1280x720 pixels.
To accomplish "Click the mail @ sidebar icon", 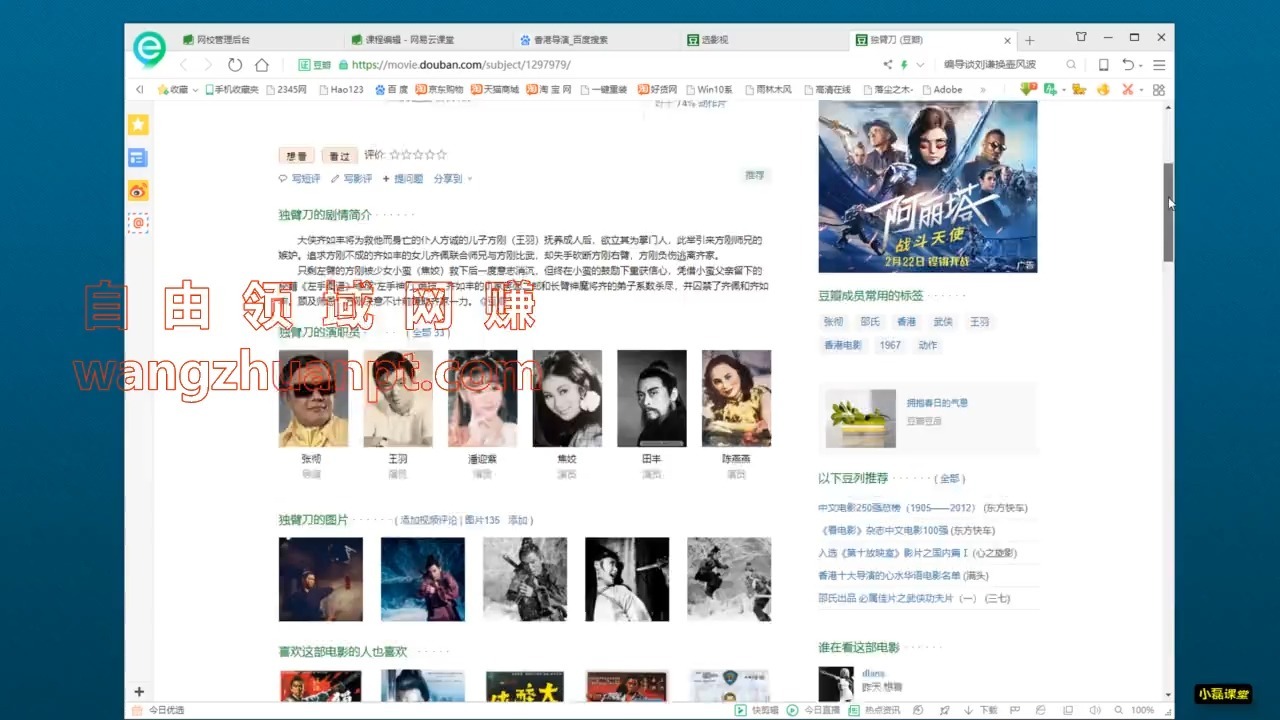I will 138,223.
